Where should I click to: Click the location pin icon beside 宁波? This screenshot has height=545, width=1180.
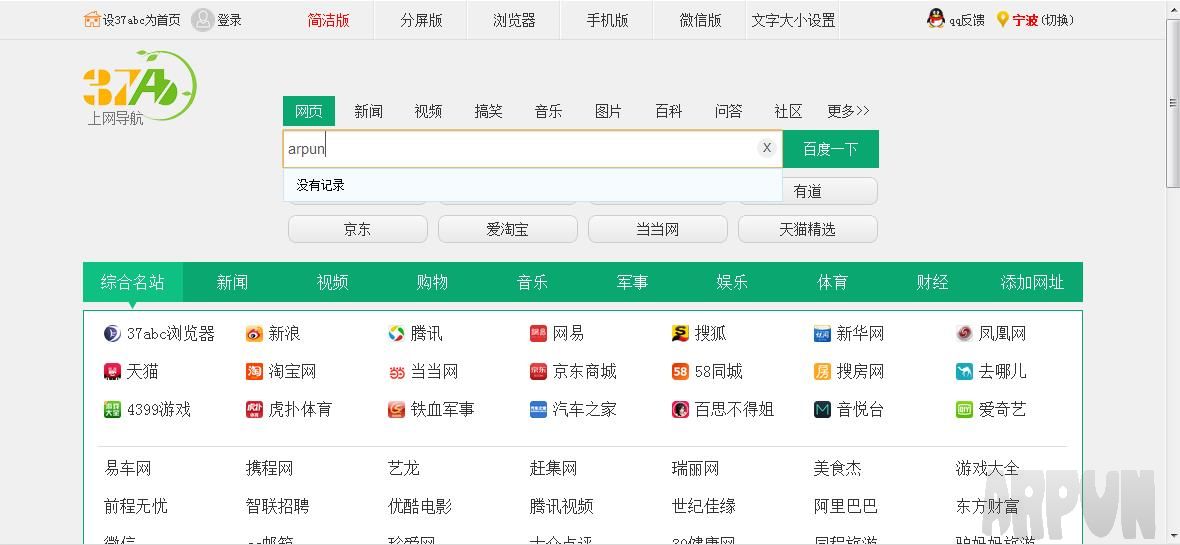pyautogui.click(x=1002, y=20)
